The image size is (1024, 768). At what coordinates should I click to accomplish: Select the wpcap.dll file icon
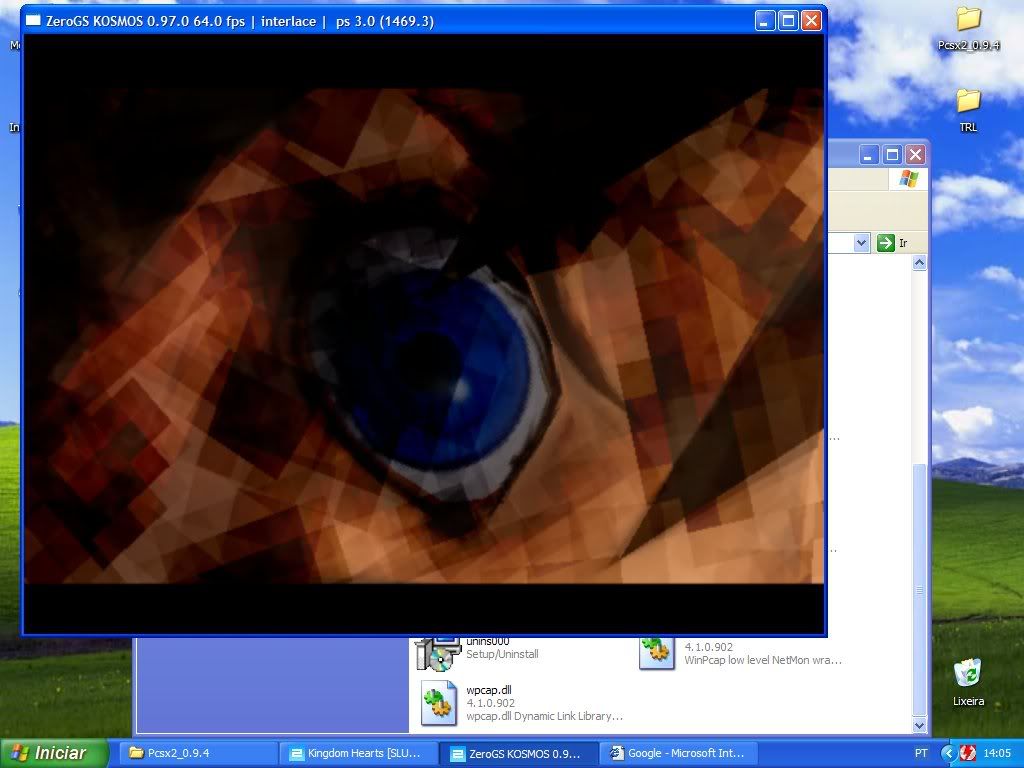point(438,701)
